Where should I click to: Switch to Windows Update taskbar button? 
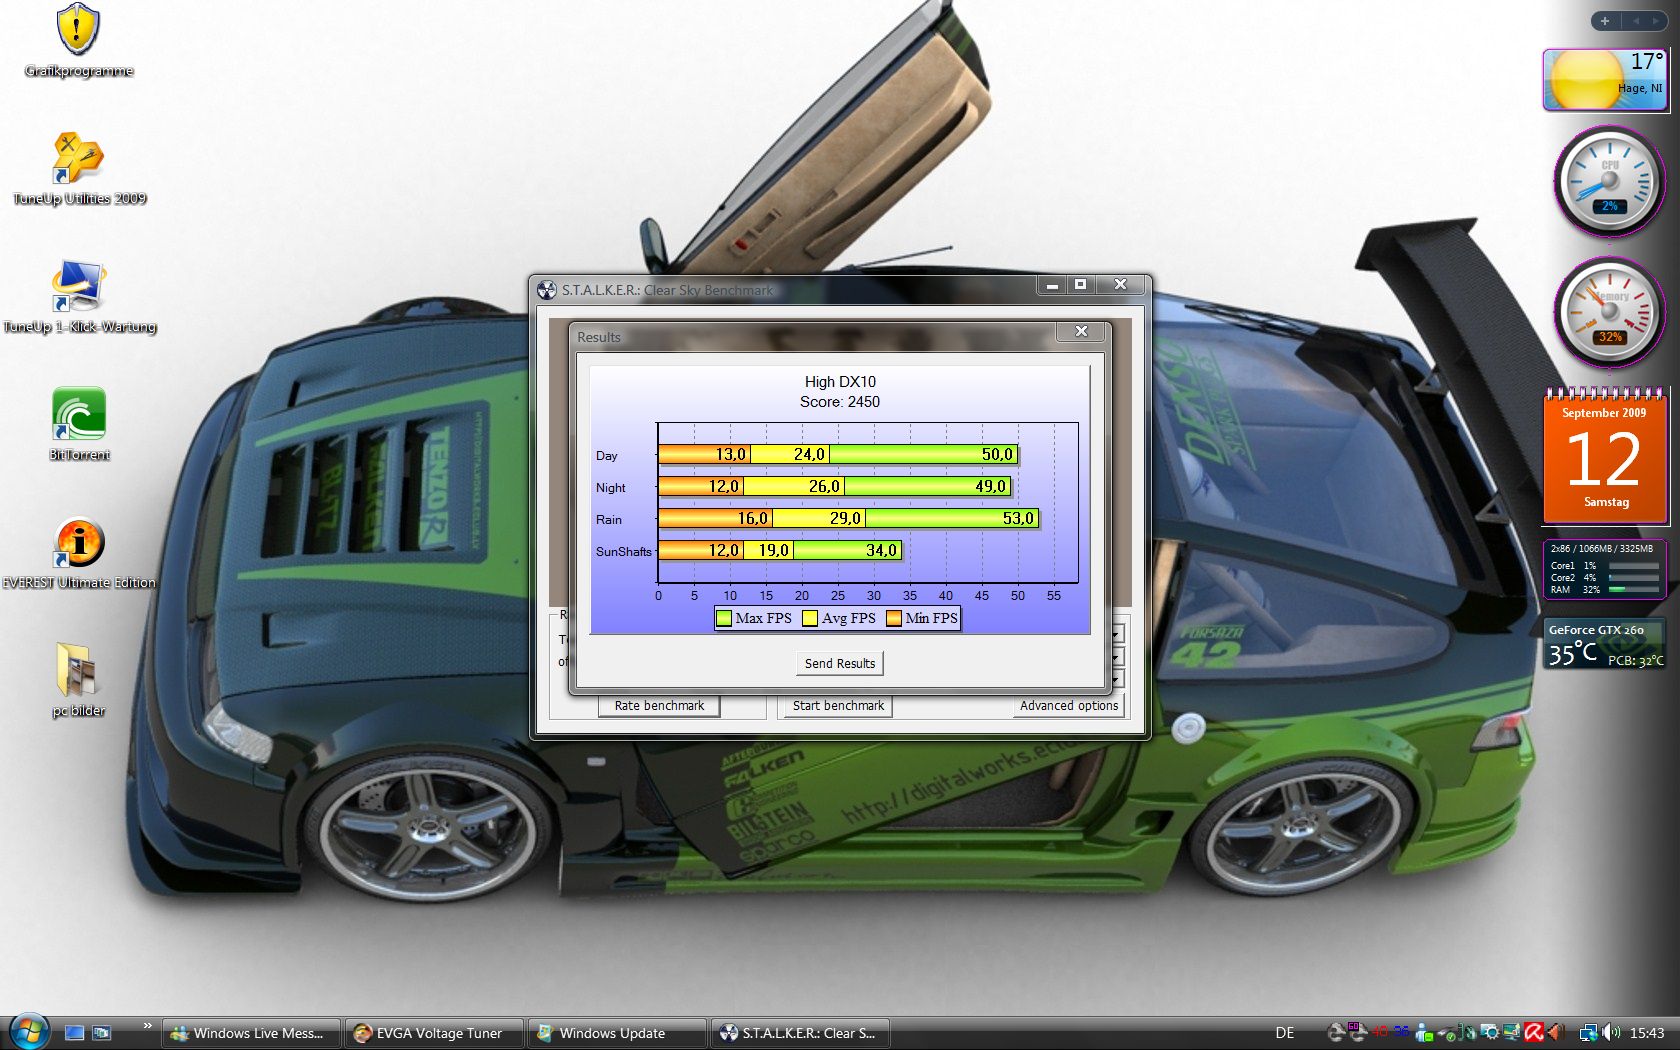[x=618, y=1033]
